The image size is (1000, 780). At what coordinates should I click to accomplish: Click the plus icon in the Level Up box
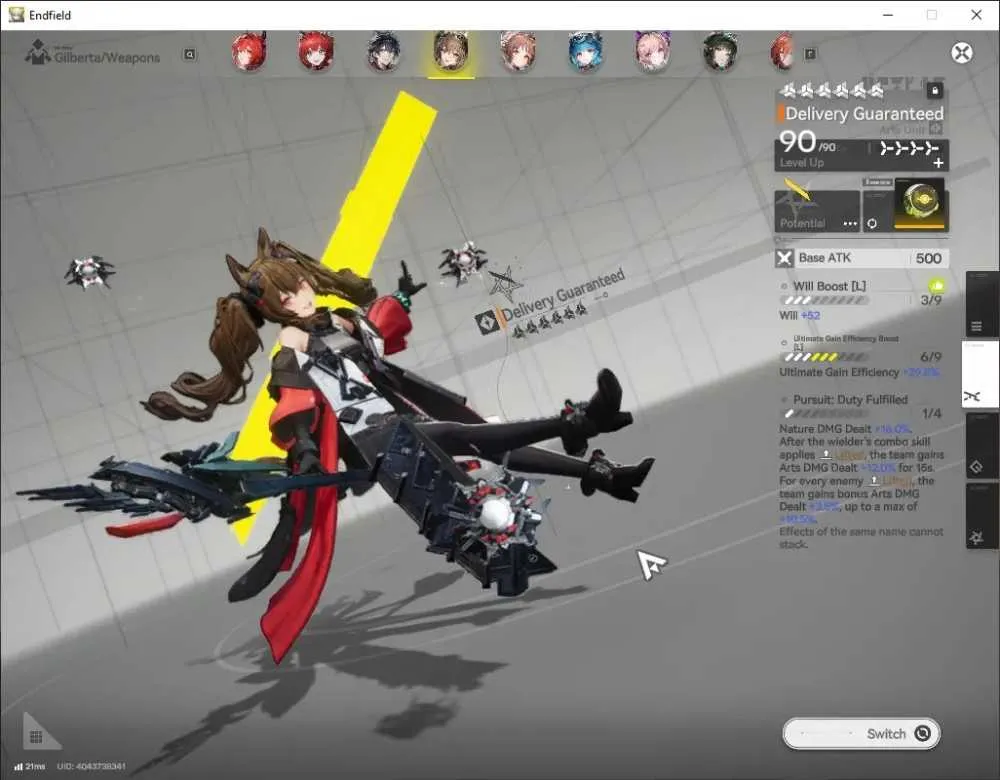click(x=938, y=163)
